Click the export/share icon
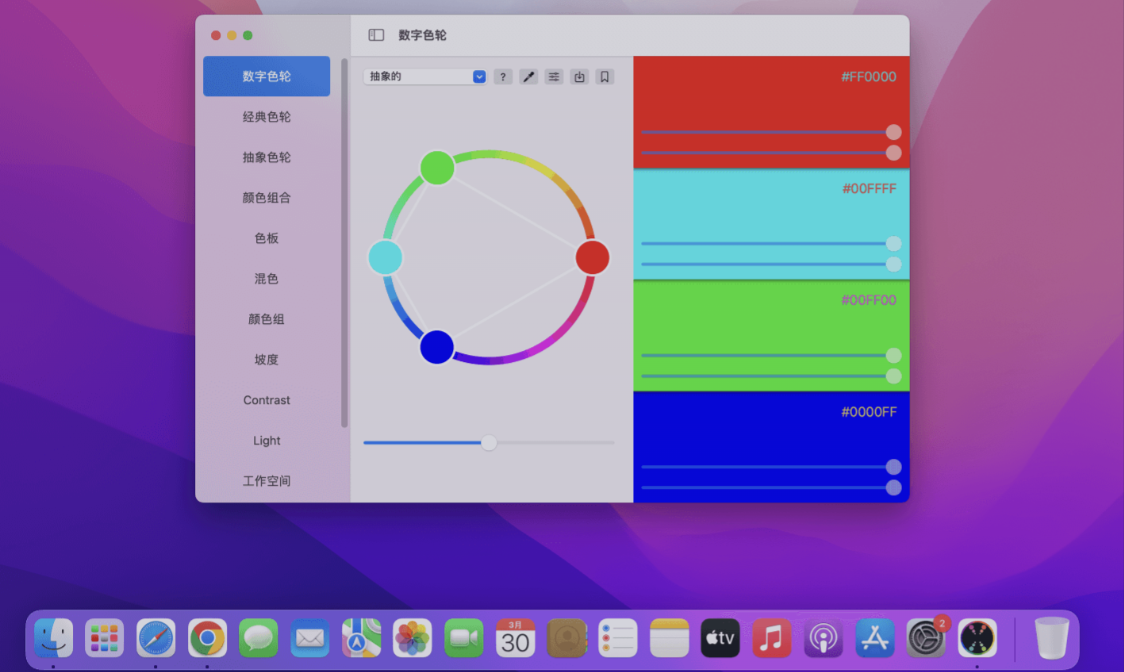 [x=579, y=76]
